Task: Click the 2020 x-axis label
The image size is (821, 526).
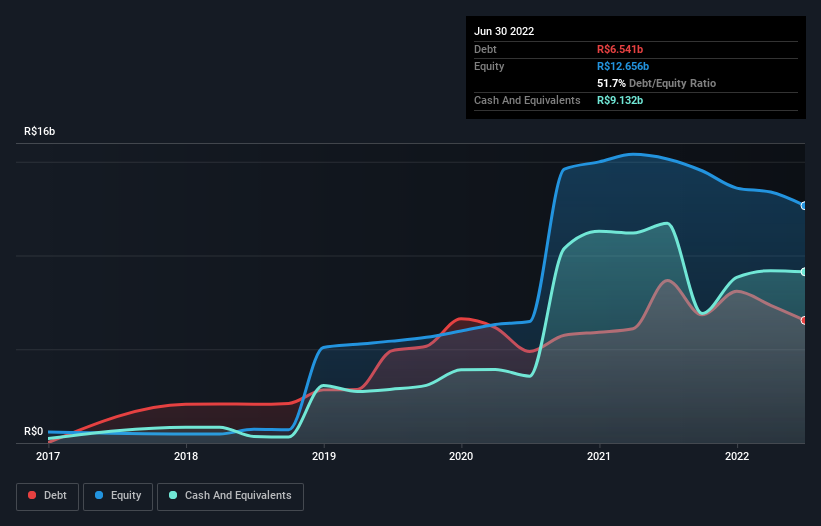Action: point(461,456)
